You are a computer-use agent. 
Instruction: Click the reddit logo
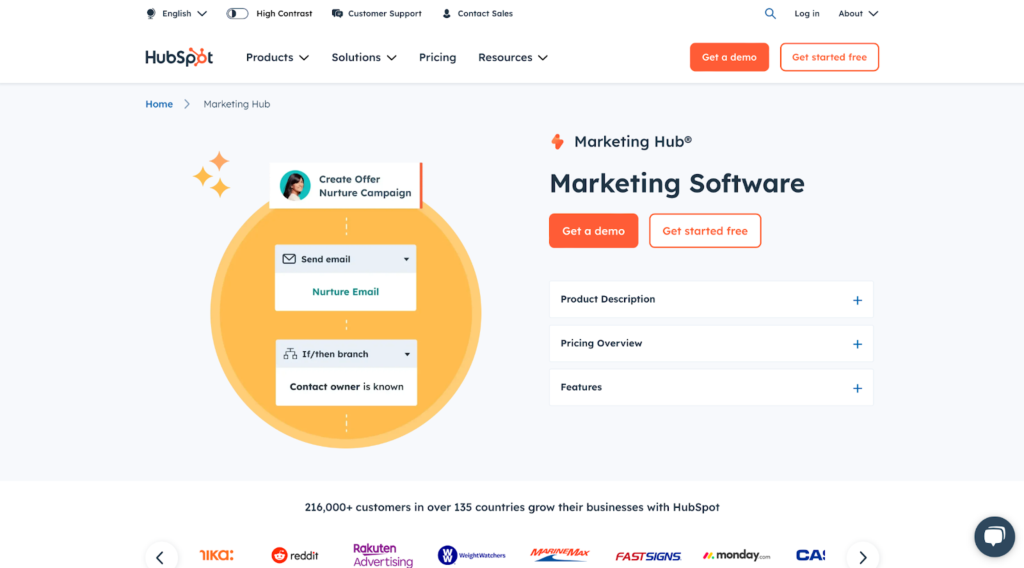pyautogui.click(x=295, y=556)
